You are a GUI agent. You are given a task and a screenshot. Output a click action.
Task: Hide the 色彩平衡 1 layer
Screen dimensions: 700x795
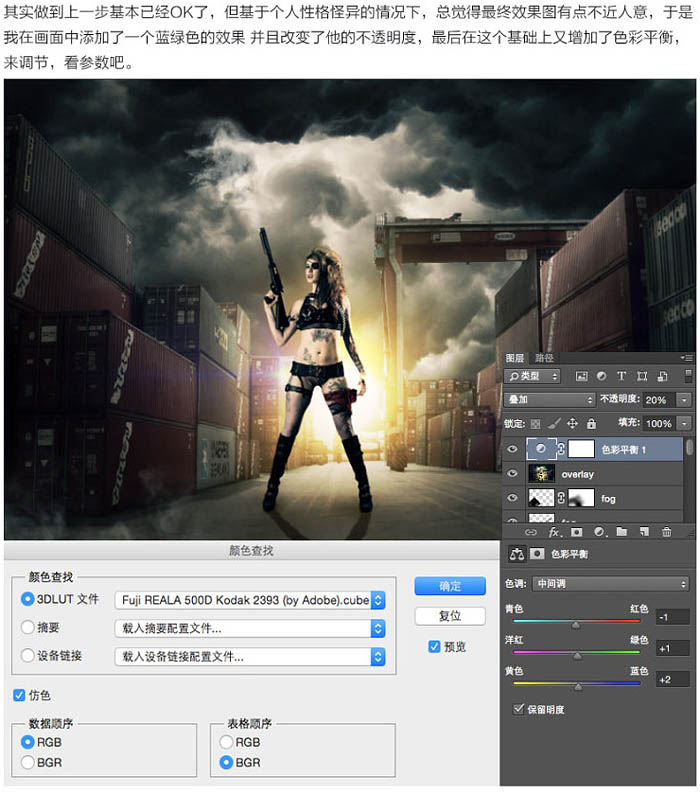click(x=512, y=449)
